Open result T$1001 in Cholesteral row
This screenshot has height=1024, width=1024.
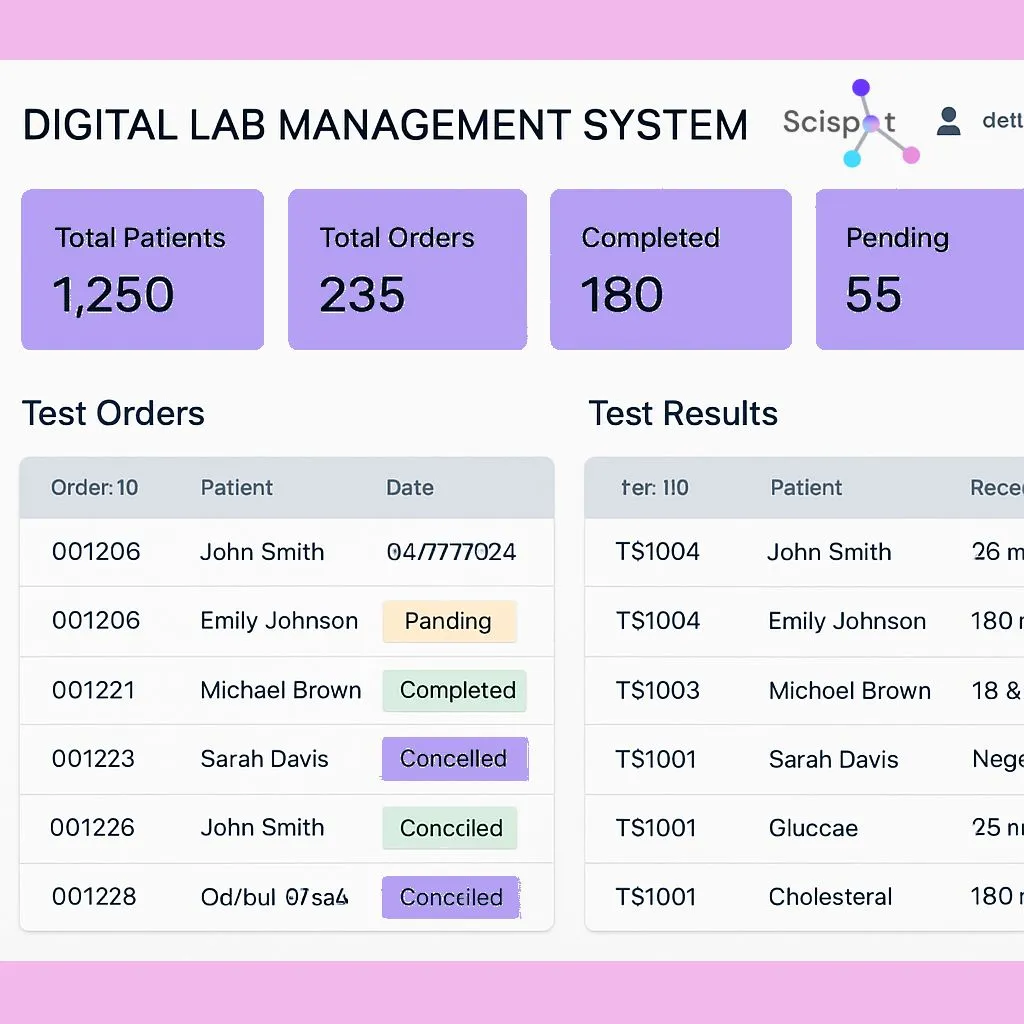(x=656, y=897)
